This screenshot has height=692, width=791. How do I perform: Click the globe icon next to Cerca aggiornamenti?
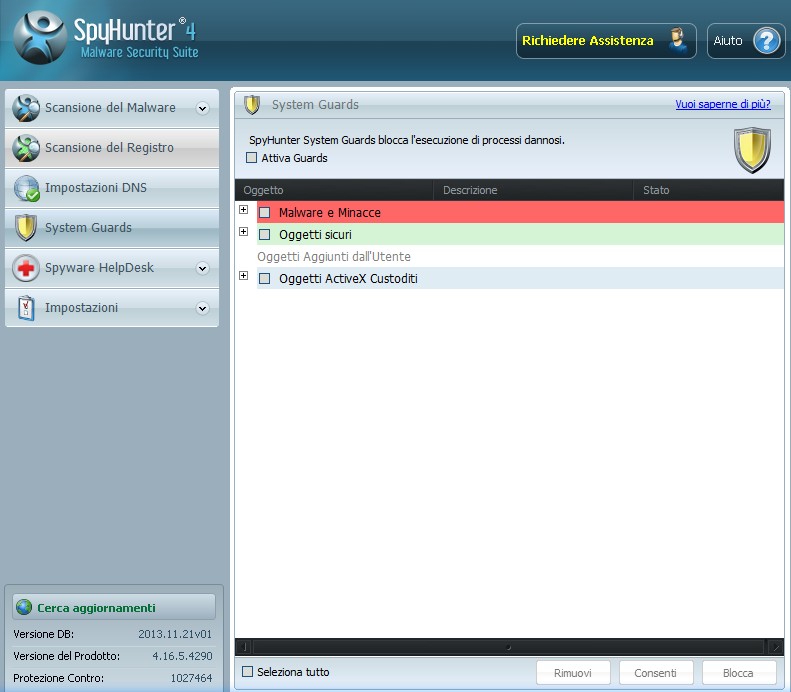24,607
